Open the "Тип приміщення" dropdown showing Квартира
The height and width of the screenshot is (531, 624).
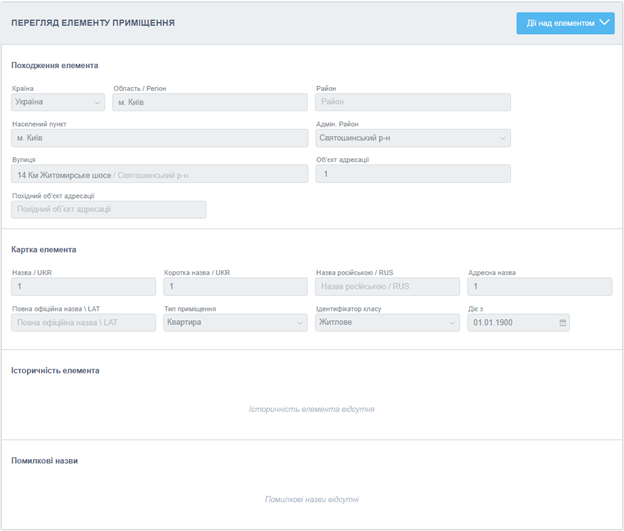click(x=235, y=323)
